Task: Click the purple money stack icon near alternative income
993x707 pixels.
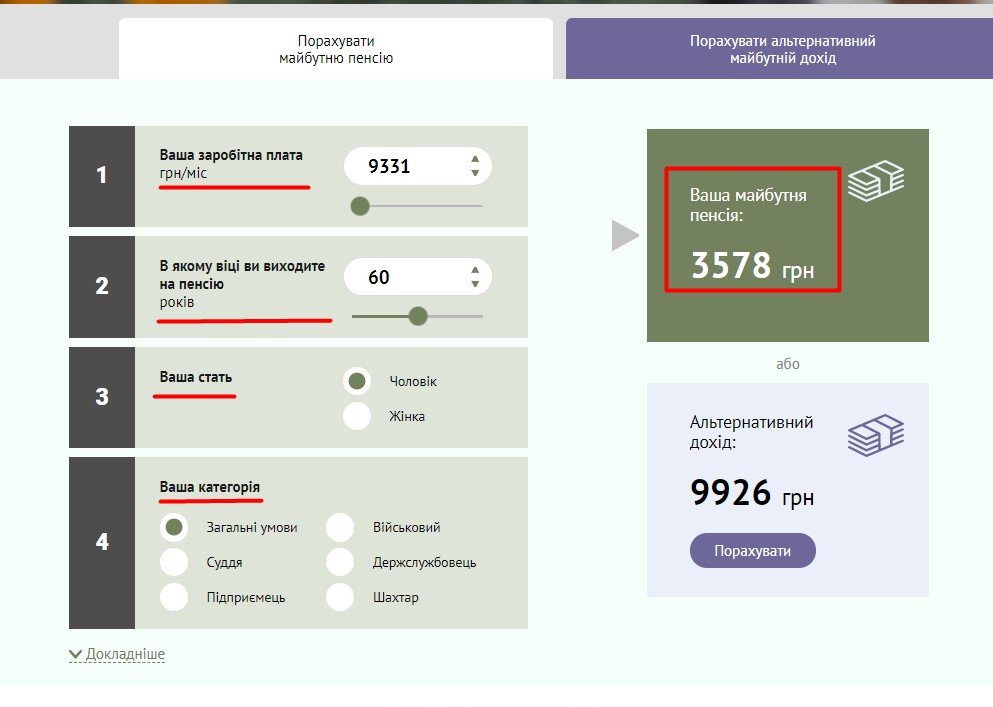Action: tap(876, 435)
